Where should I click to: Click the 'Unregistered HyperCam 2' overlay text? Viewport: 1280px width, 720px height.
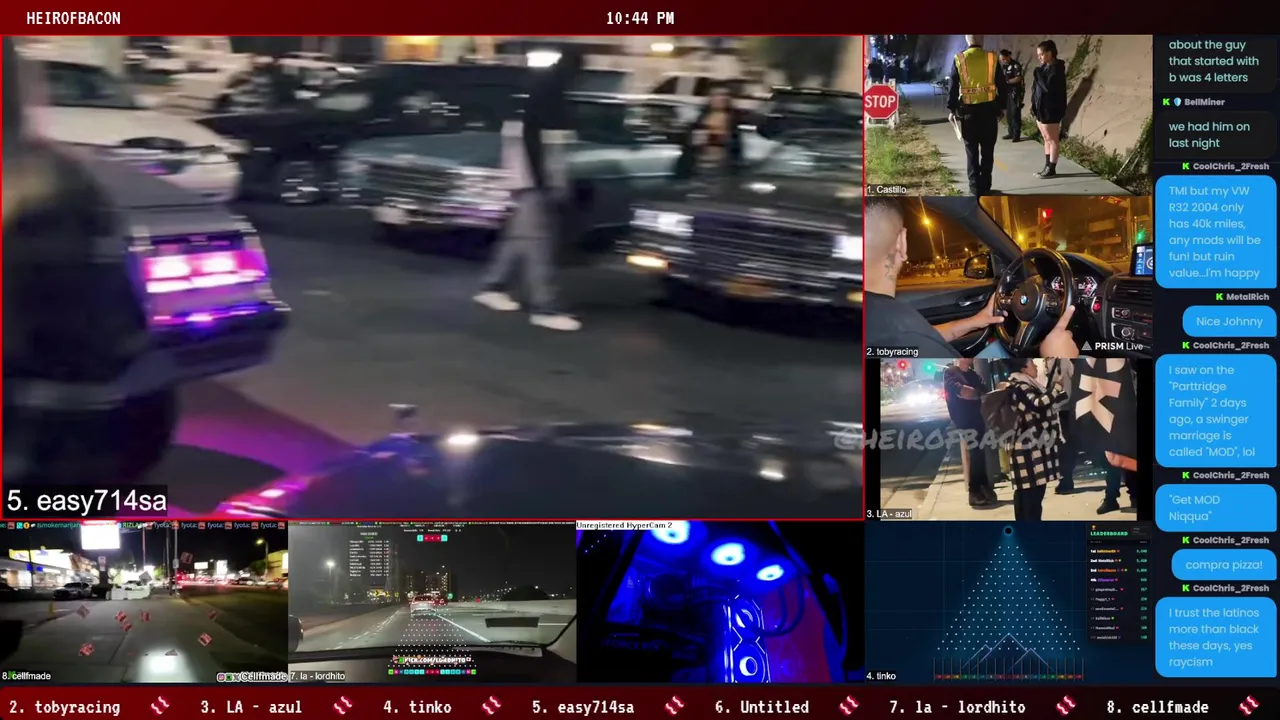pos(624,525)
